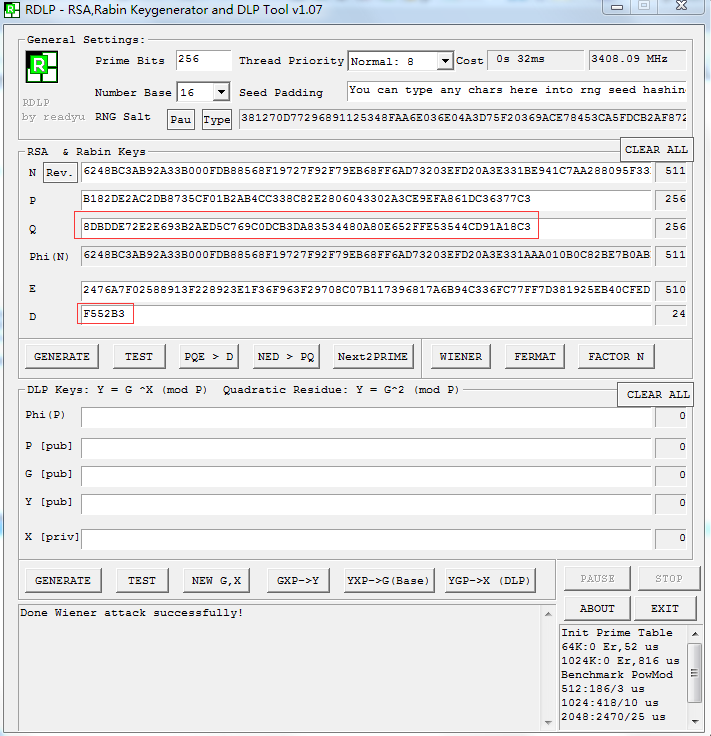
Task: Click the P value field in RSA keys
Action: pyautogui.click(x=366, y=200)
